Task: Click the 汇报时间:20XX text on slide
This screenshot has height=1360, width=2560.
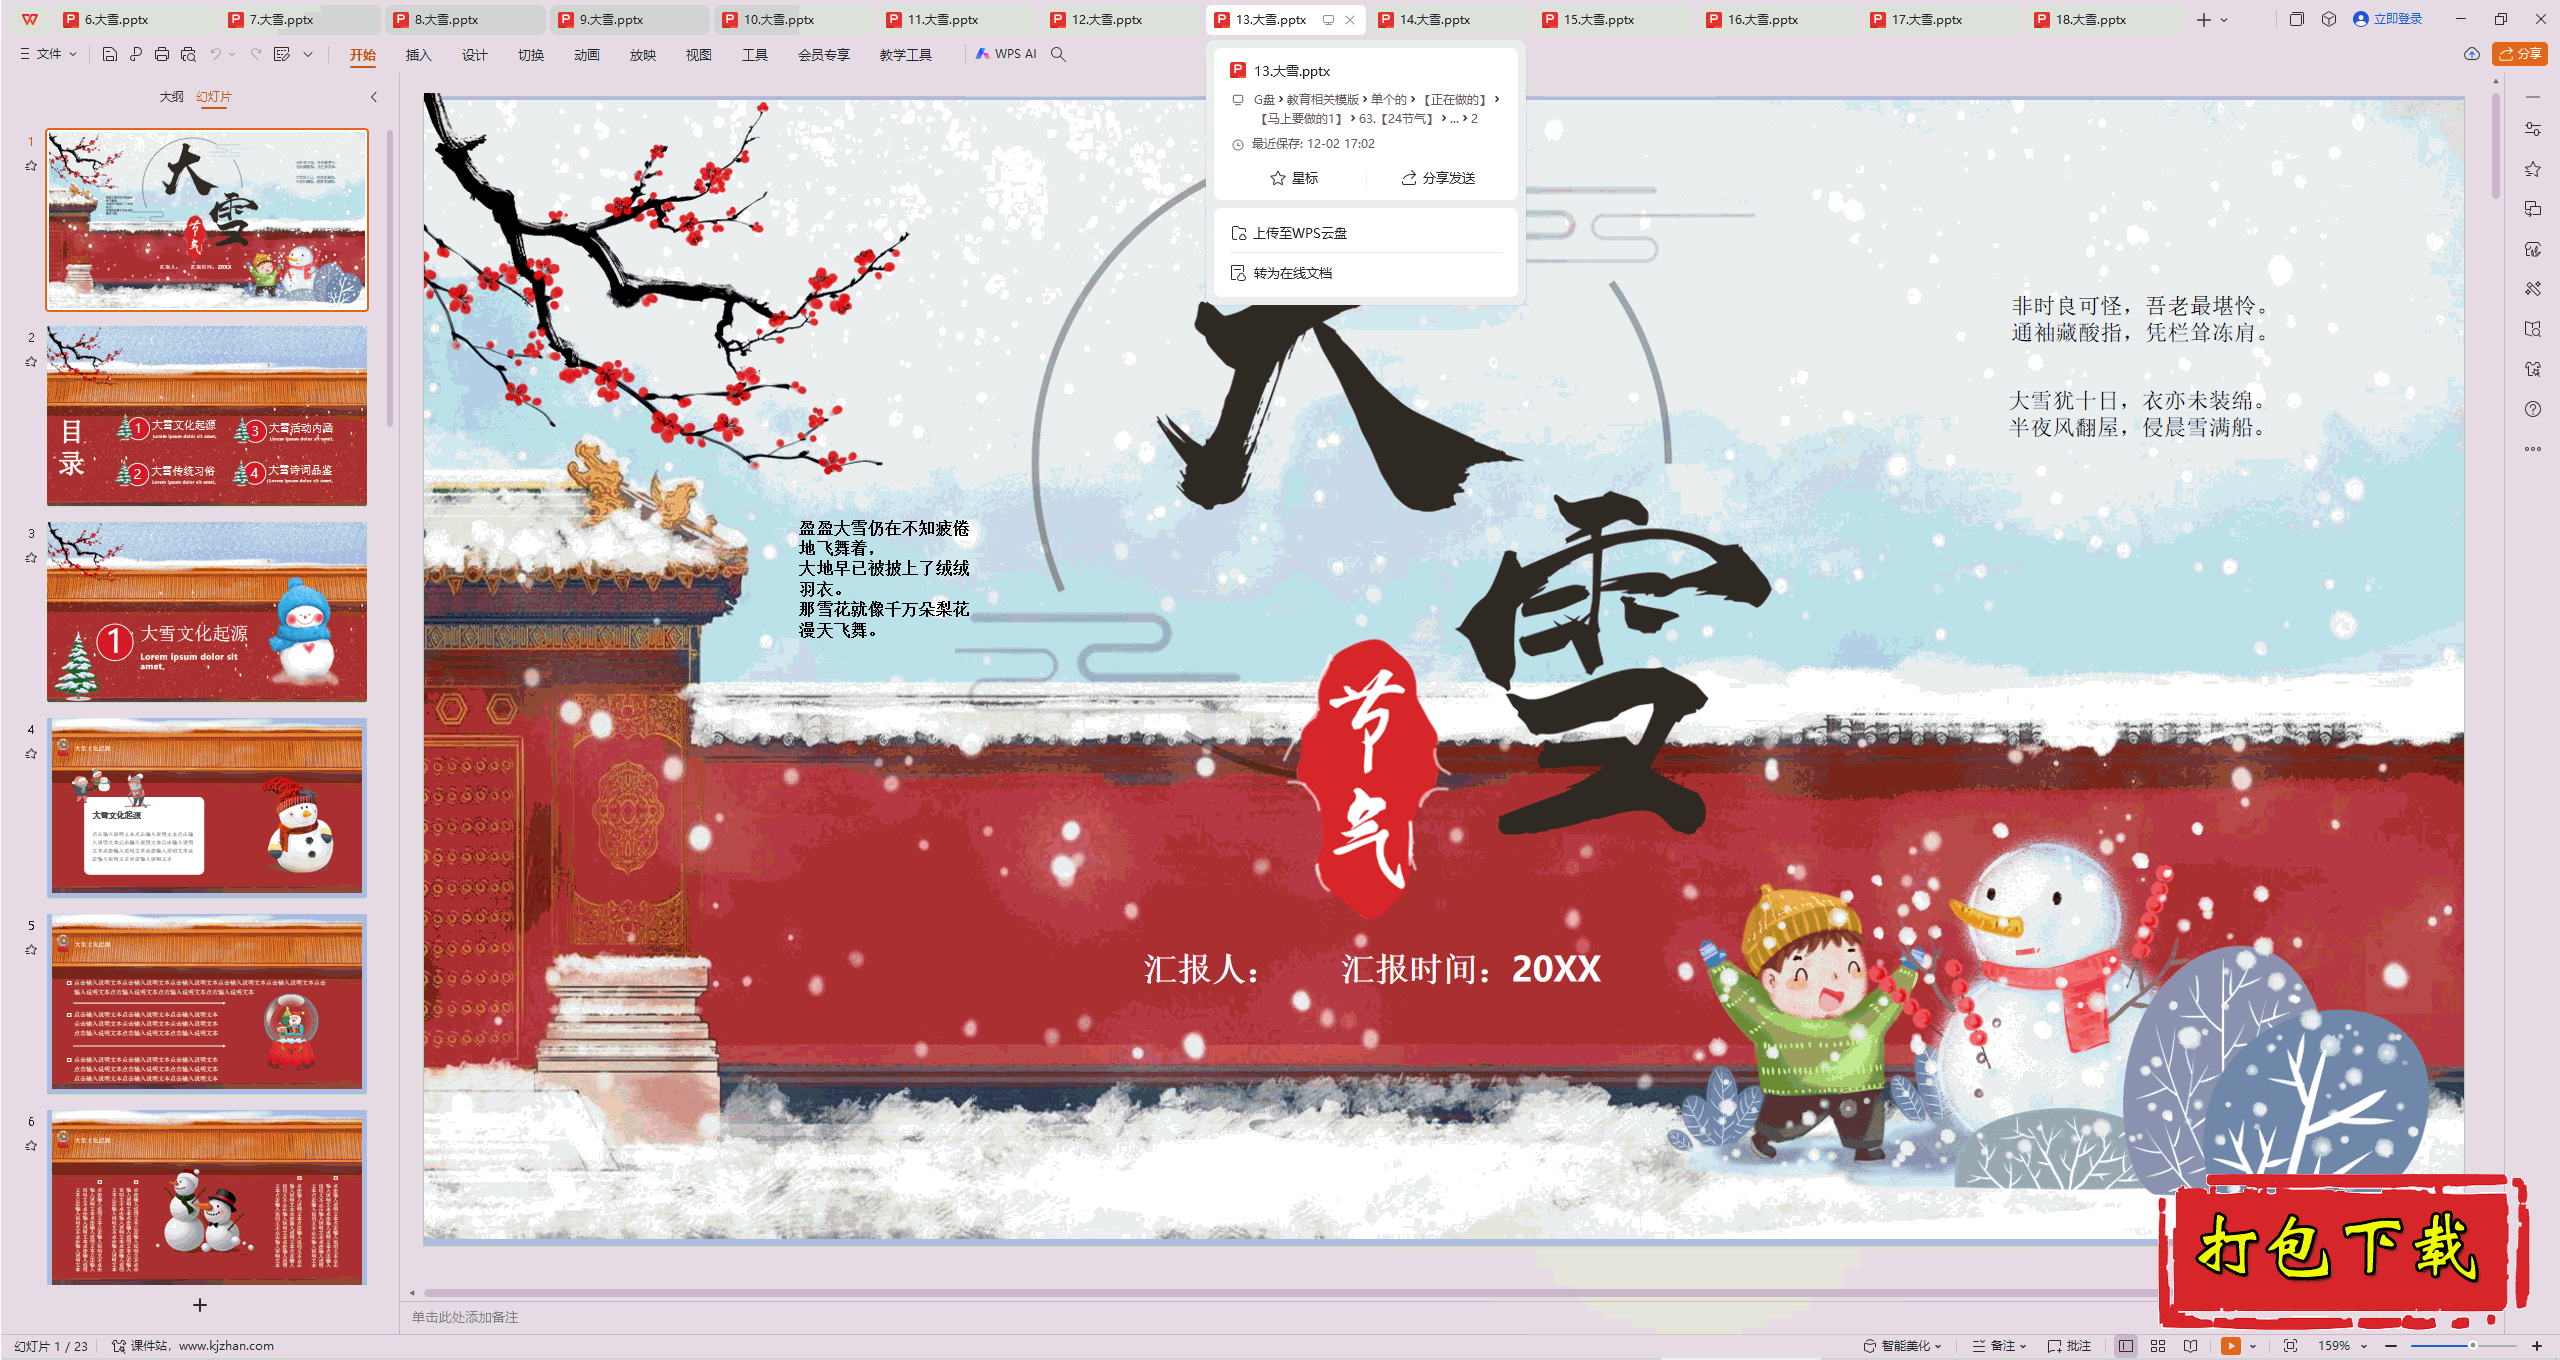Action: [x=1471, y=968]
